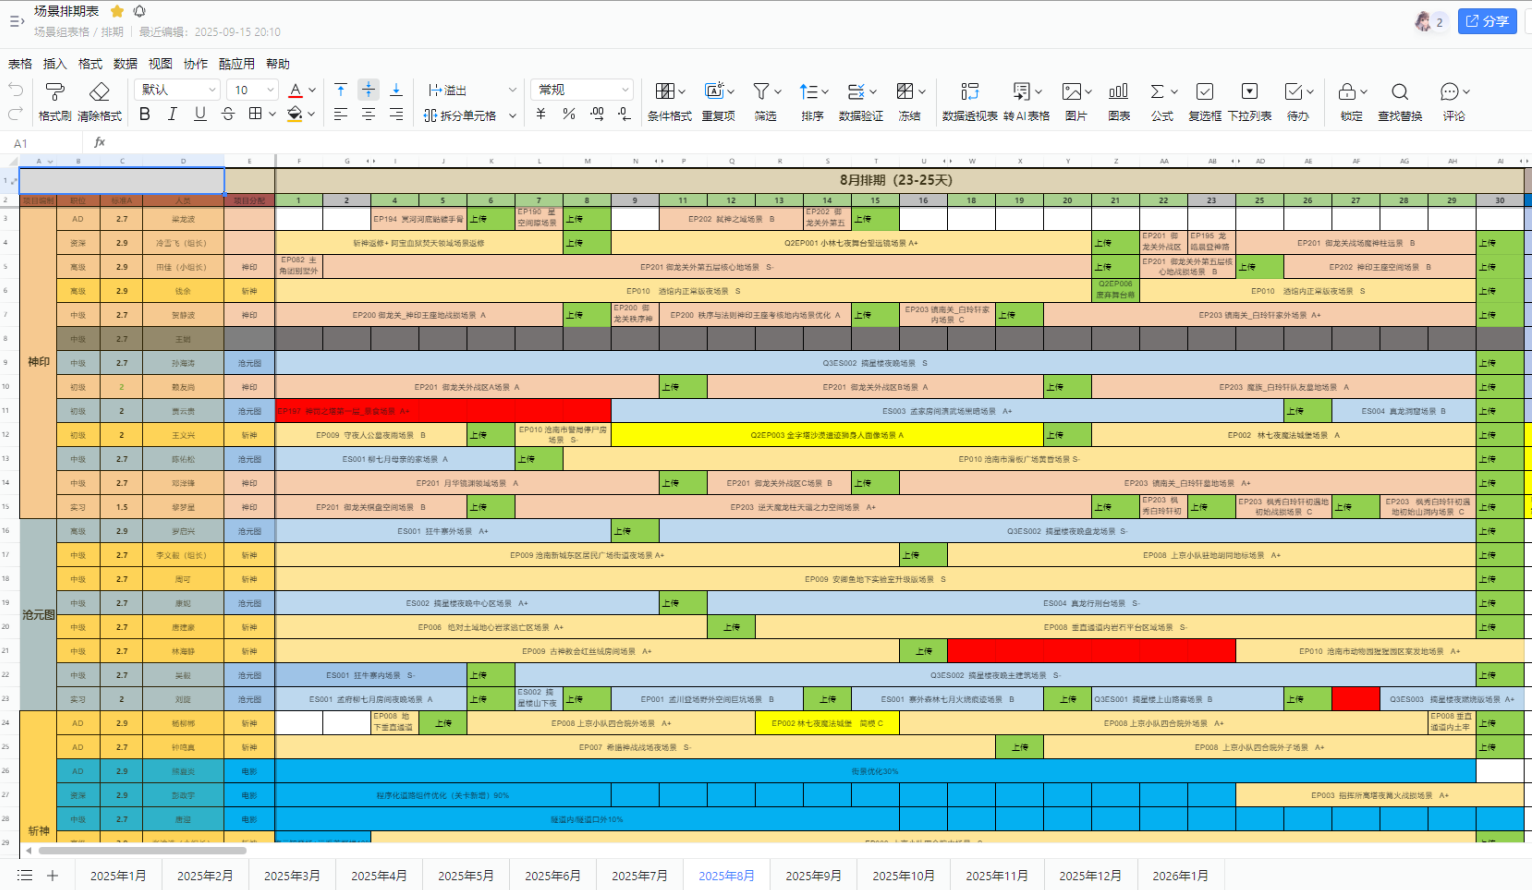Open the formula (公式) sigma tool
The width and height of the screenshot is (1532, 890).
tap(1162, 102)
